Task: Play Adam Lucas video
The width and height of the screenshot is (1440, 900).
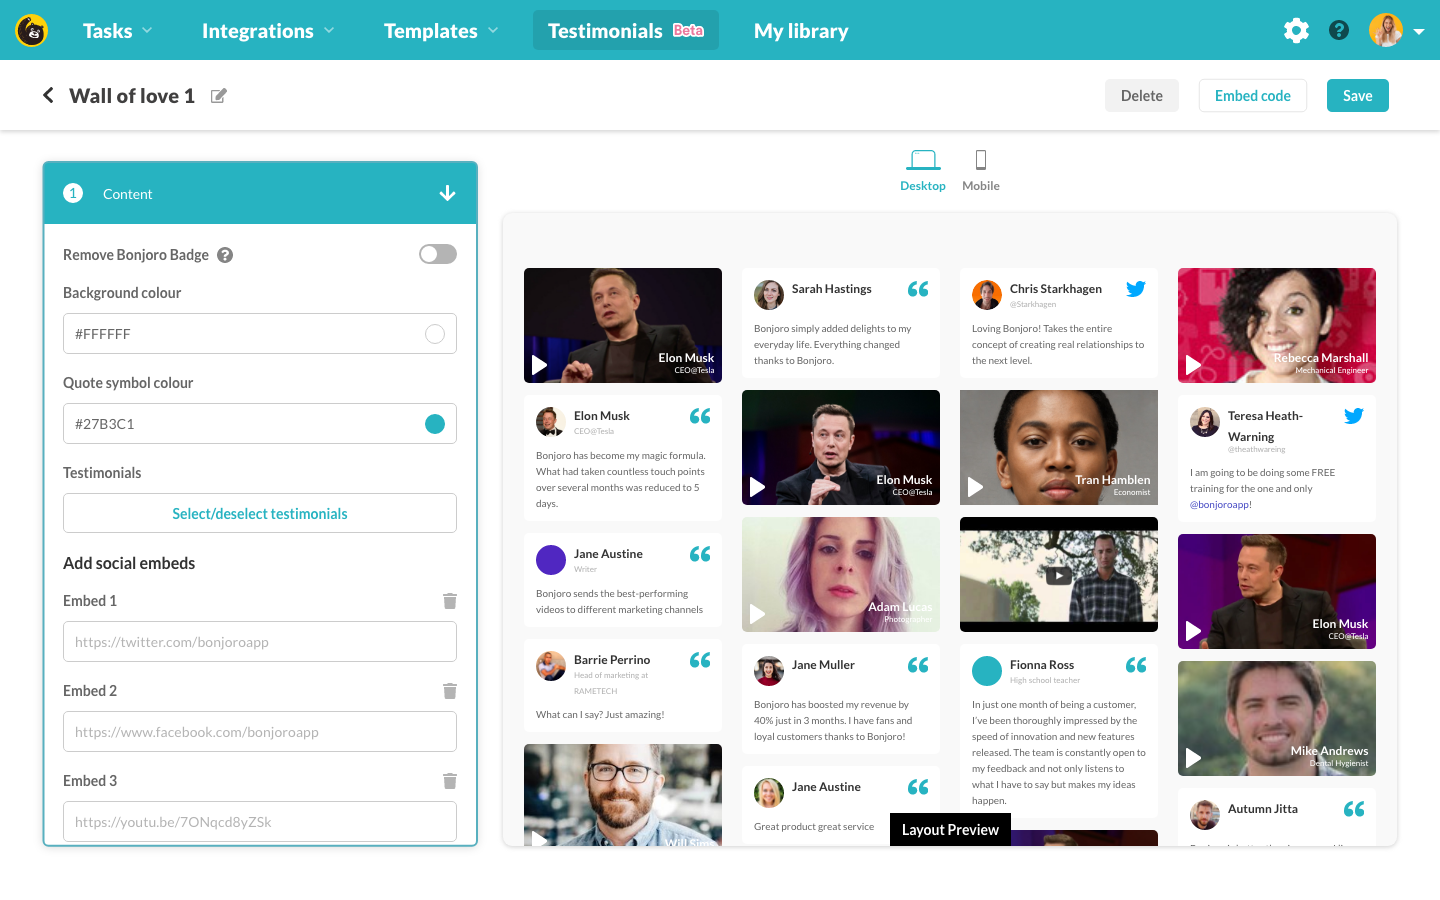Action: click(758, 614)
